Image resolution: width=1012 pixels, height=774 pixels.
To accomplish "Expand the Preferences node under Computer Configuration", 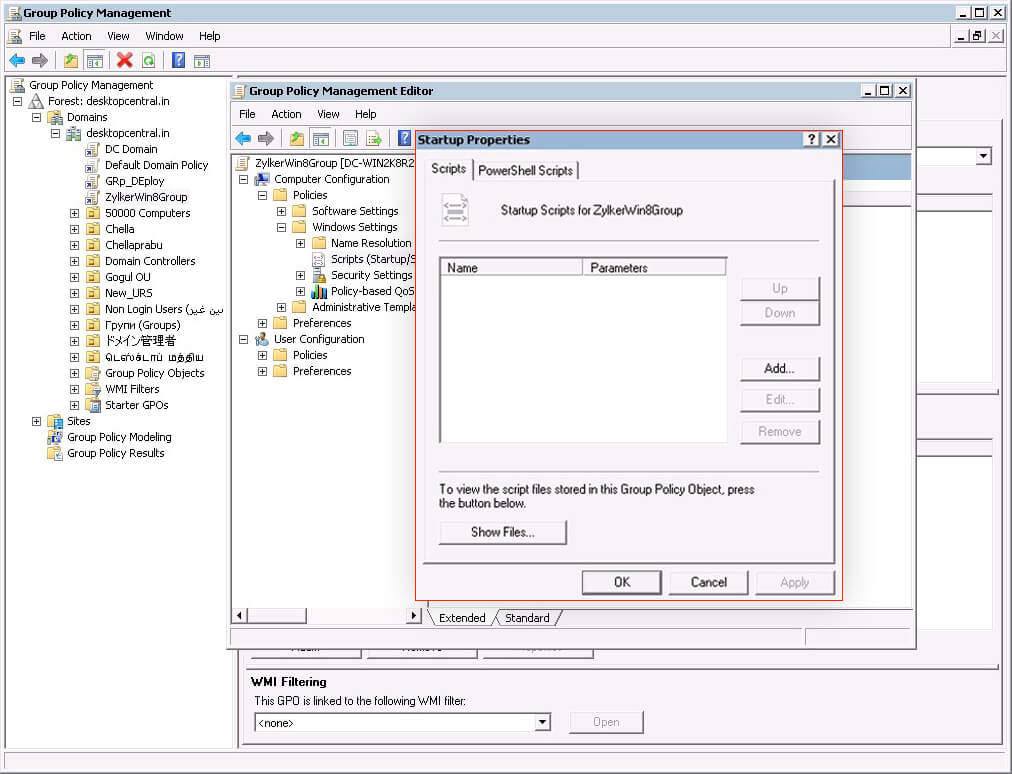I will [261, 323].
